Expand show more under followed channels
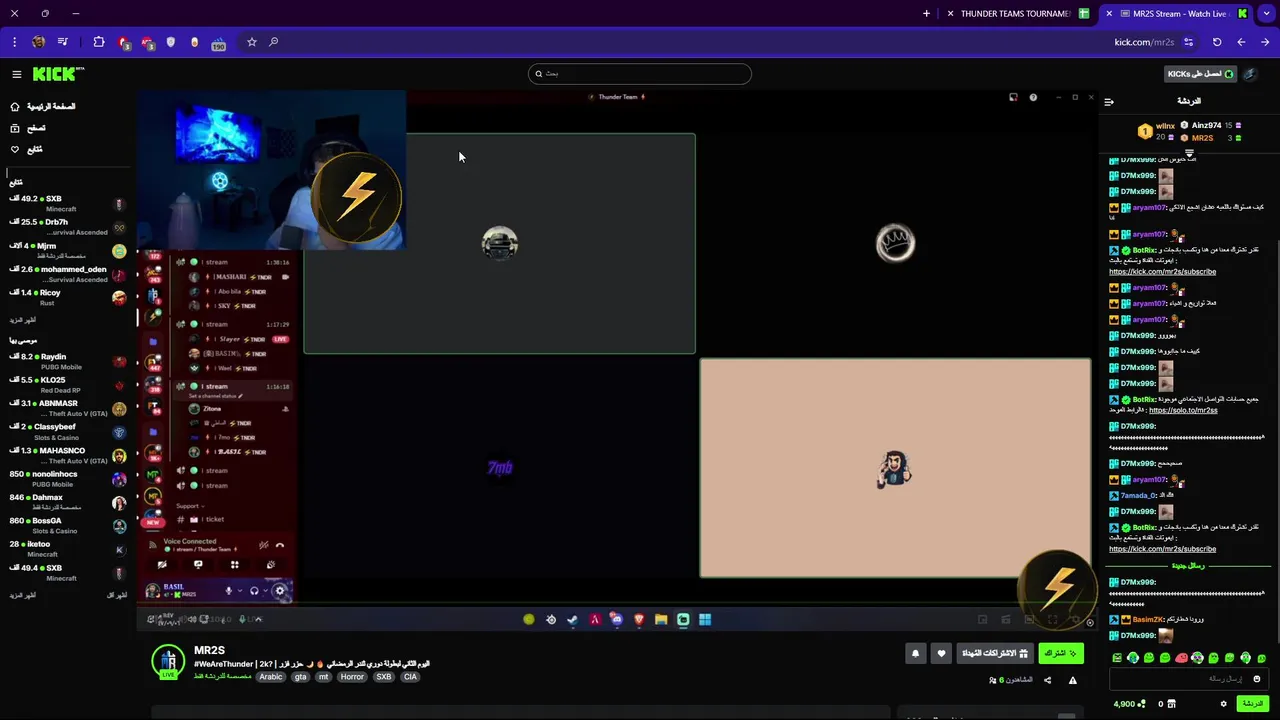Image resolution: width=1280 pixels, height=720 pixels. click(x=23, y=320)
